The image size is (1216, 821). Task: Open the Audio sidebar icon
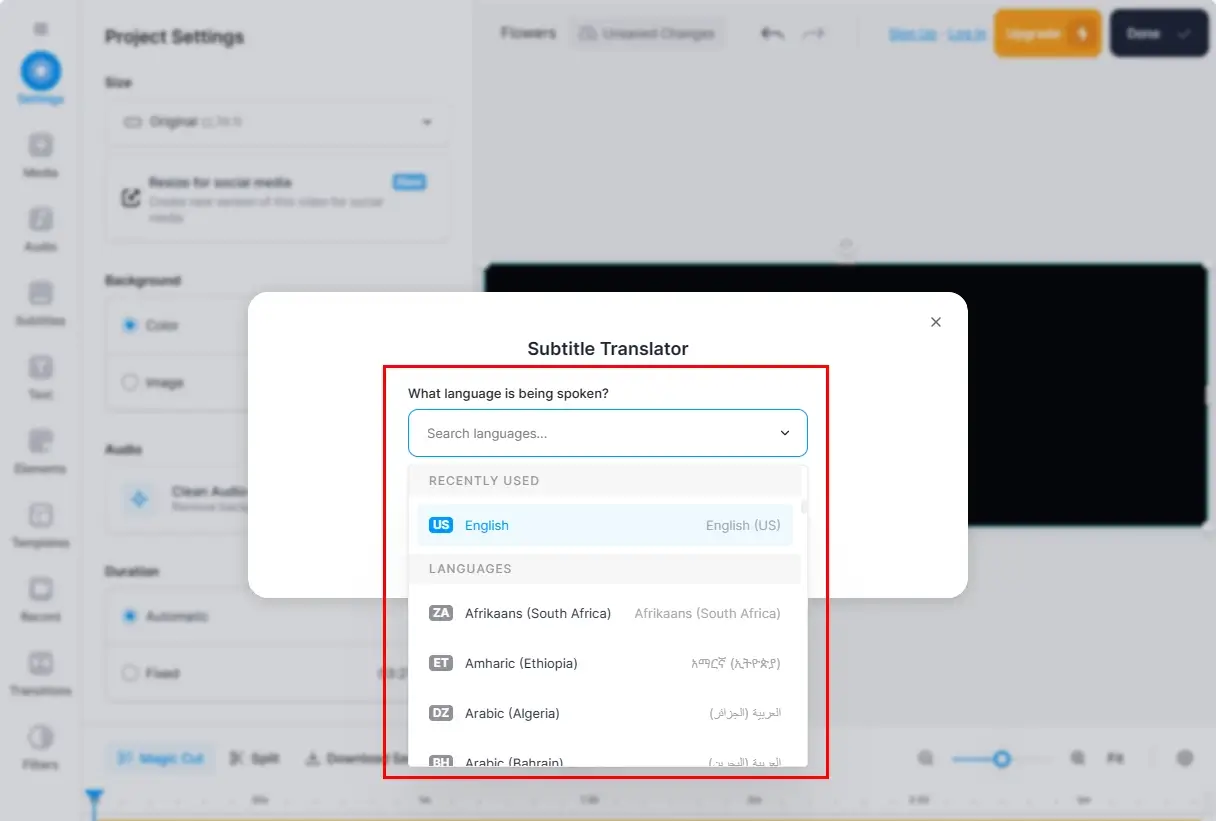(40, 220)
